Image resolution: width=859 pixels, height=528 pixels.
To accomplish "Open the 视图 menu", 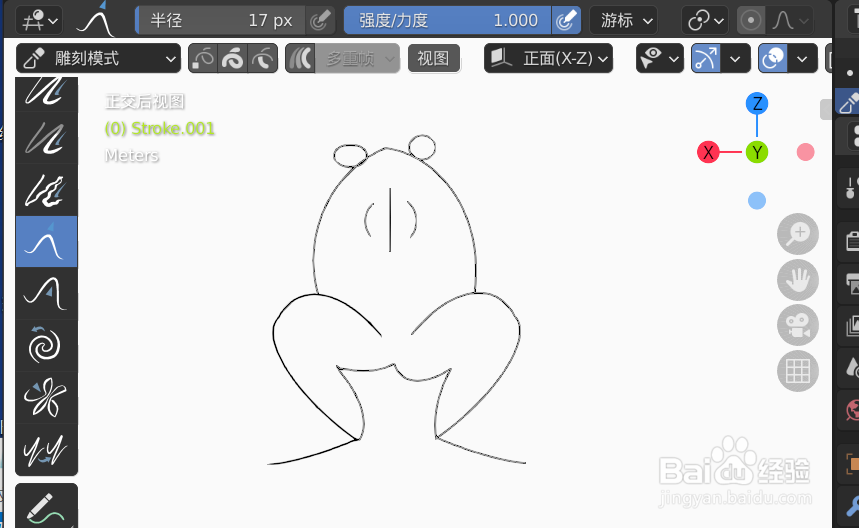I will [x=433, y=58].
